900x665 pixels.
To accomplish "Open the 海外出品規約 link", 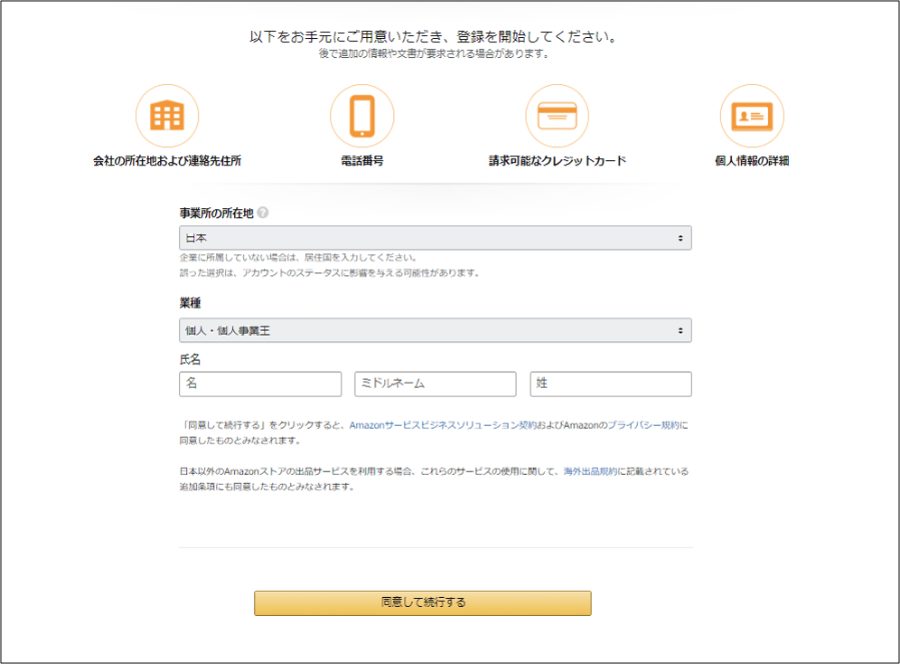I will click(x=590, y=471).
